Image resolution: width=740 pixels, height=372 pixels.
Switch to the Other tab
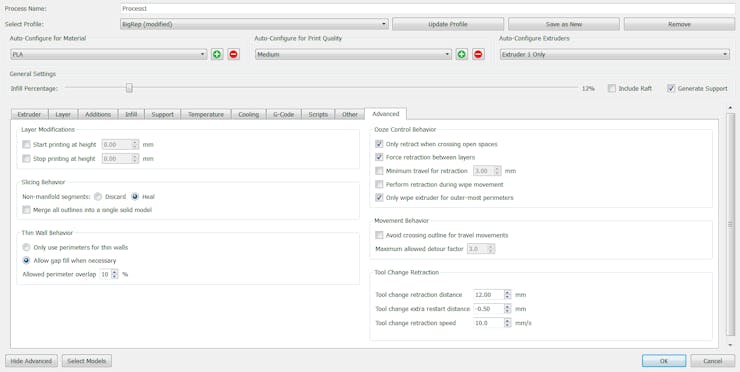point(350,114)
